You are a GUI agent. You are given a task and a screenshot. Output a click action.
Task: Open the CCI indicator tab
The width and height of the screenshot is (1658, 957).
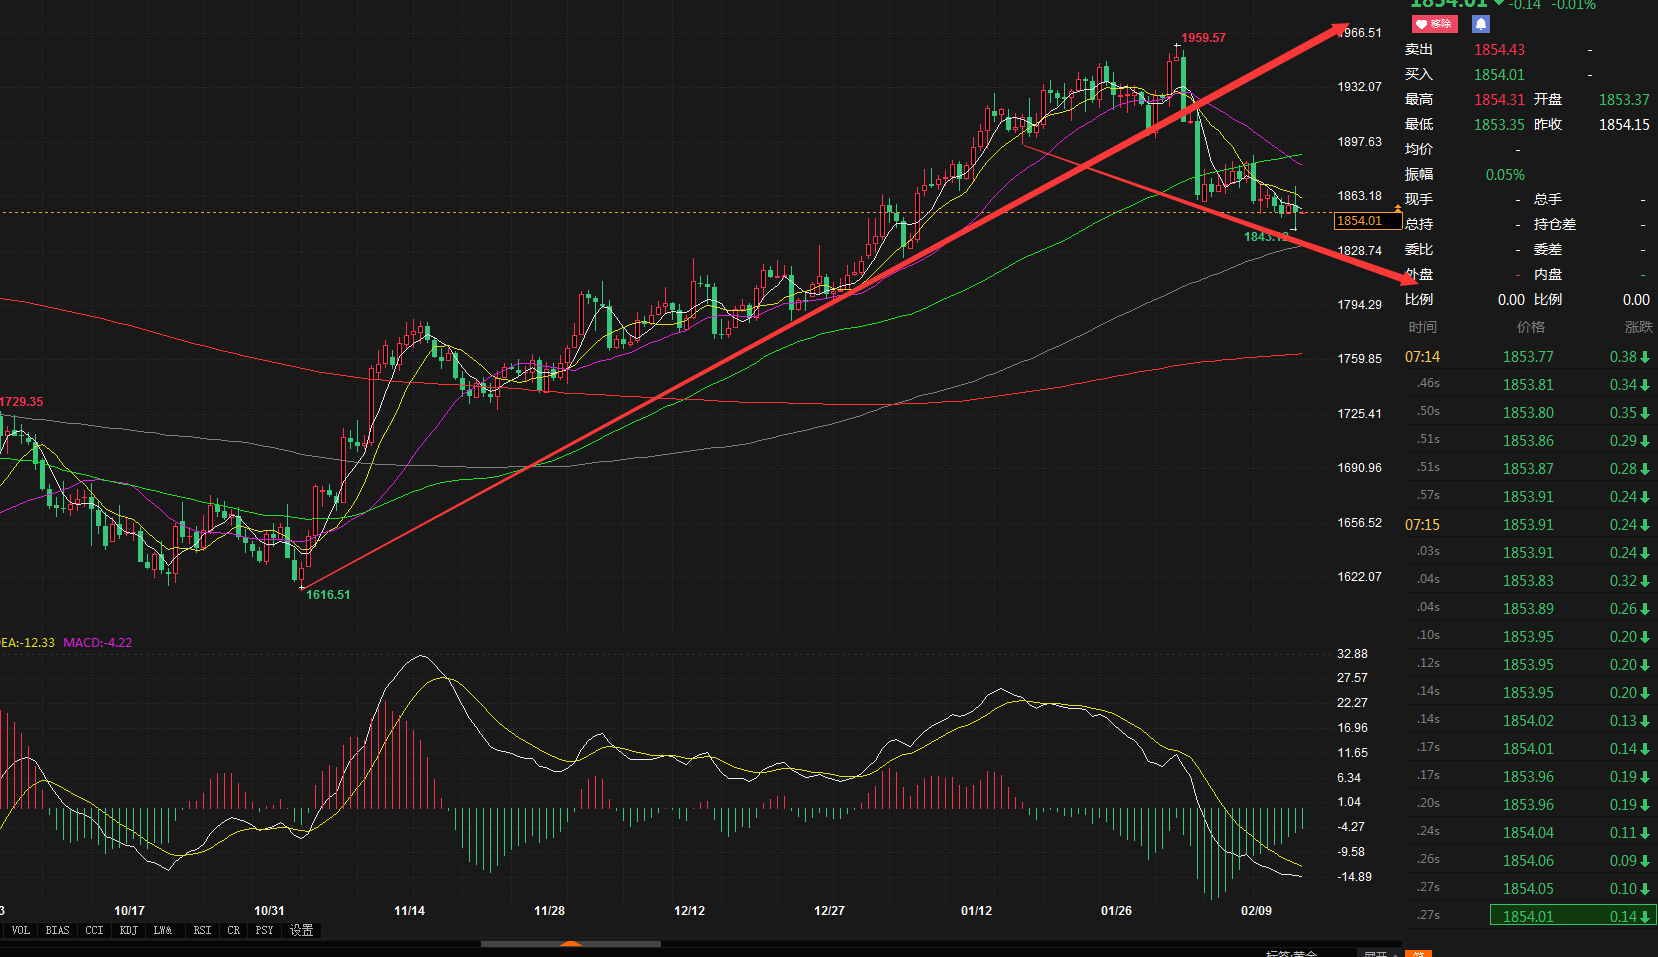(94, 930)
